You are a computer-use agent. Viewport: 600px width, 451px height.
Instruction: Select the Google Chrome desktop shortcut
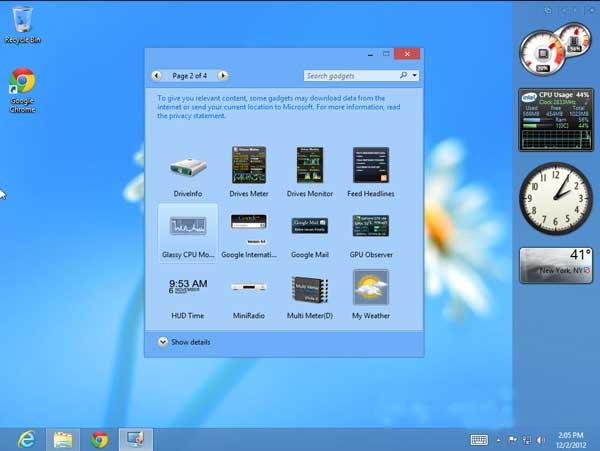23,90
